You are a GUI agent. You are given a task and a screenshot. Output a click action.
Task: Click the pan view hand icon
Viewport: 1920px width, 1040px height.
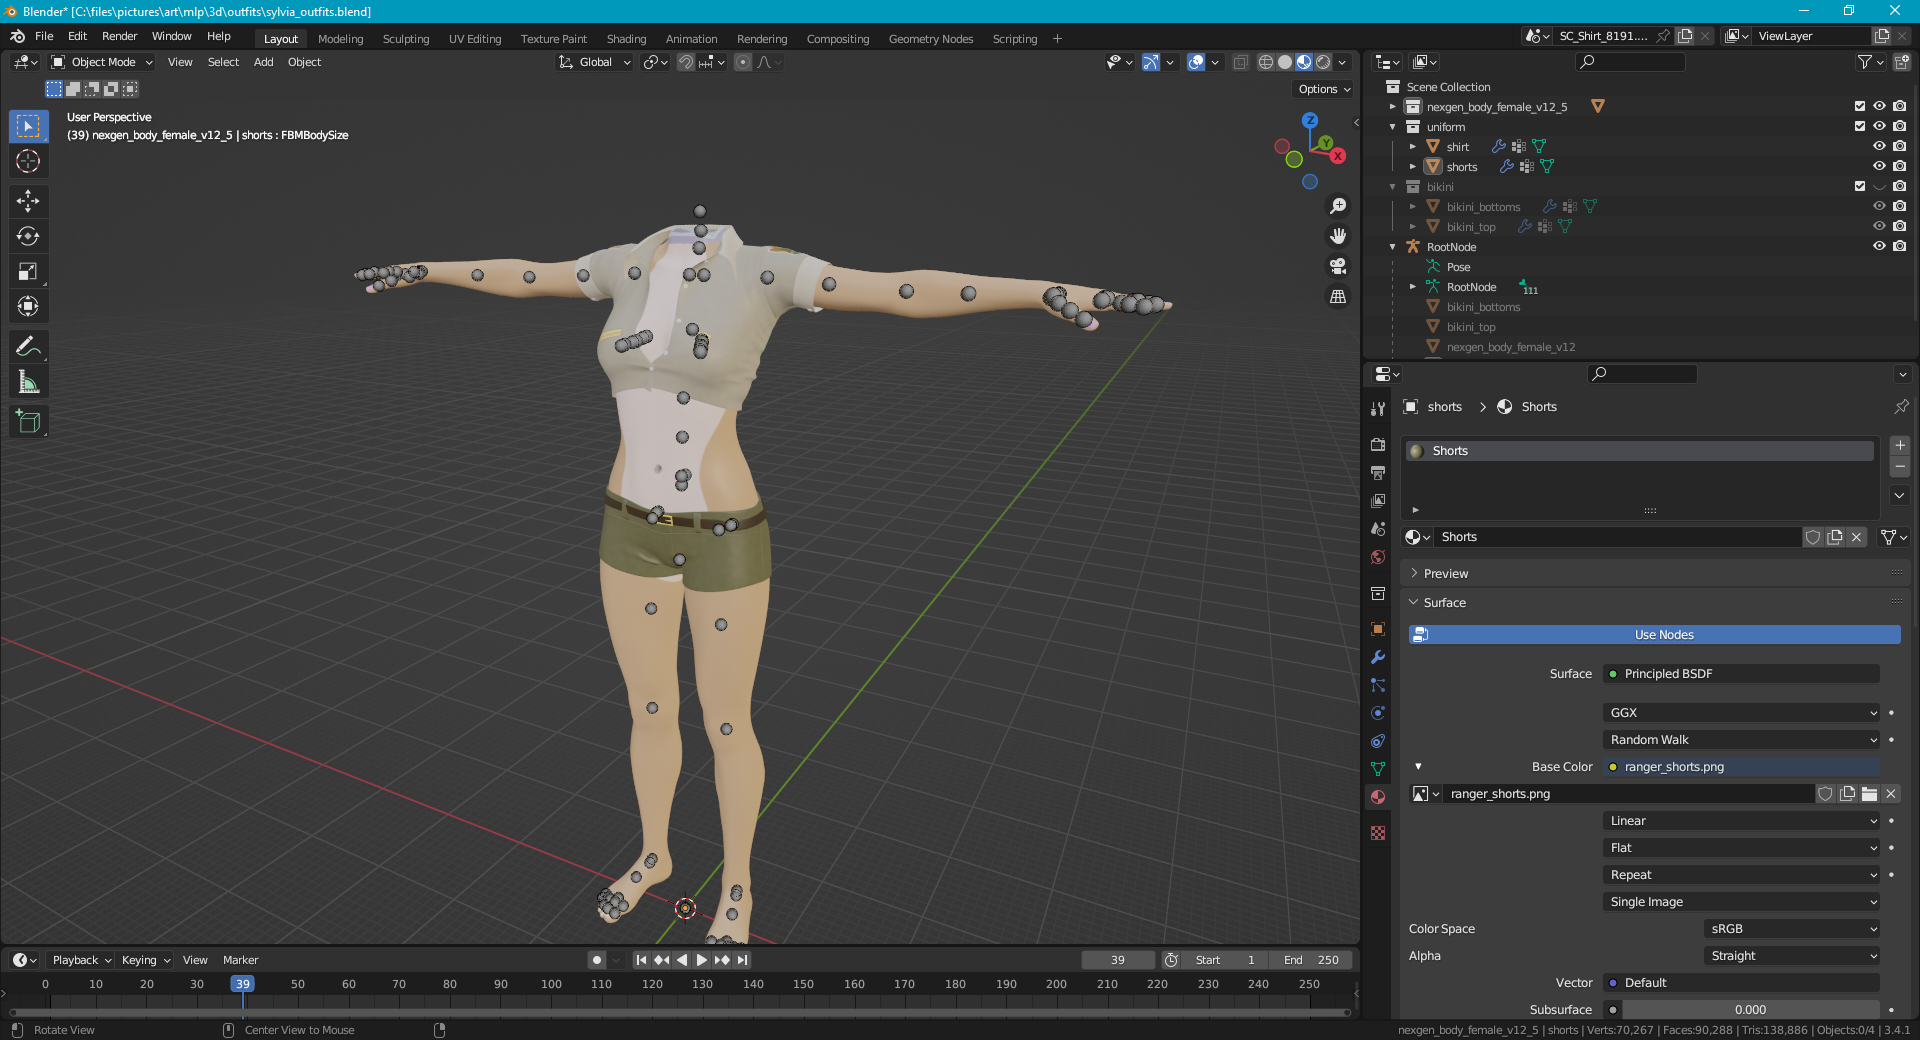[1337, 236]
